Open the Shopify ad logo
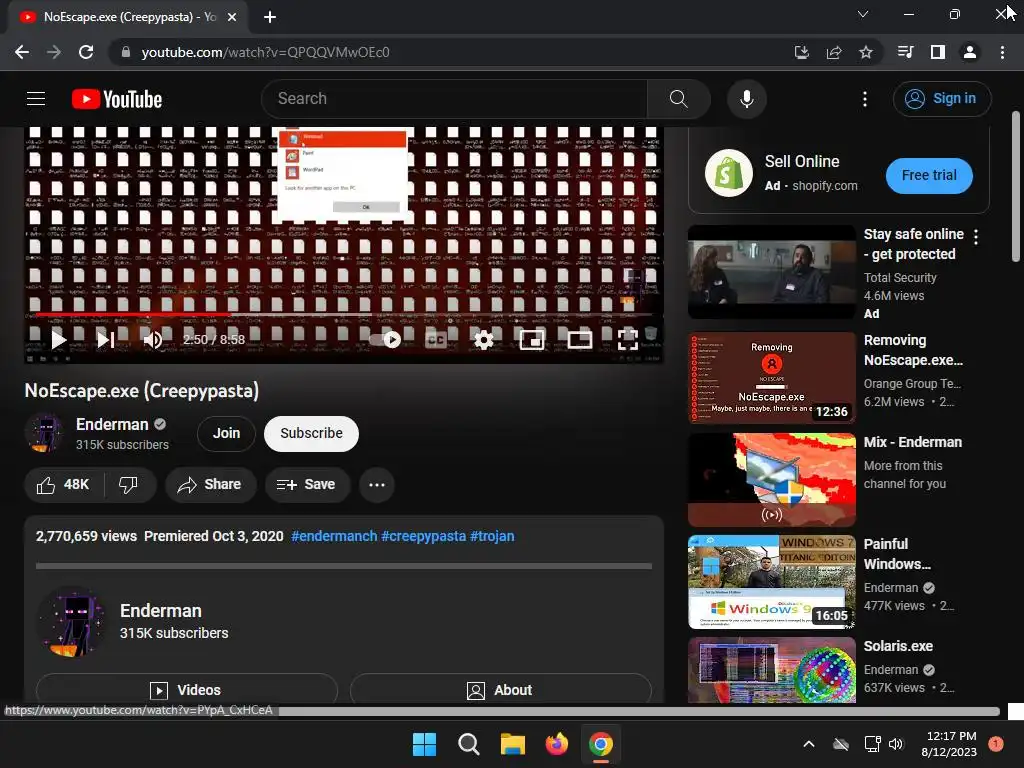Viewport: 1024px width, 768px height. point(729,174)
